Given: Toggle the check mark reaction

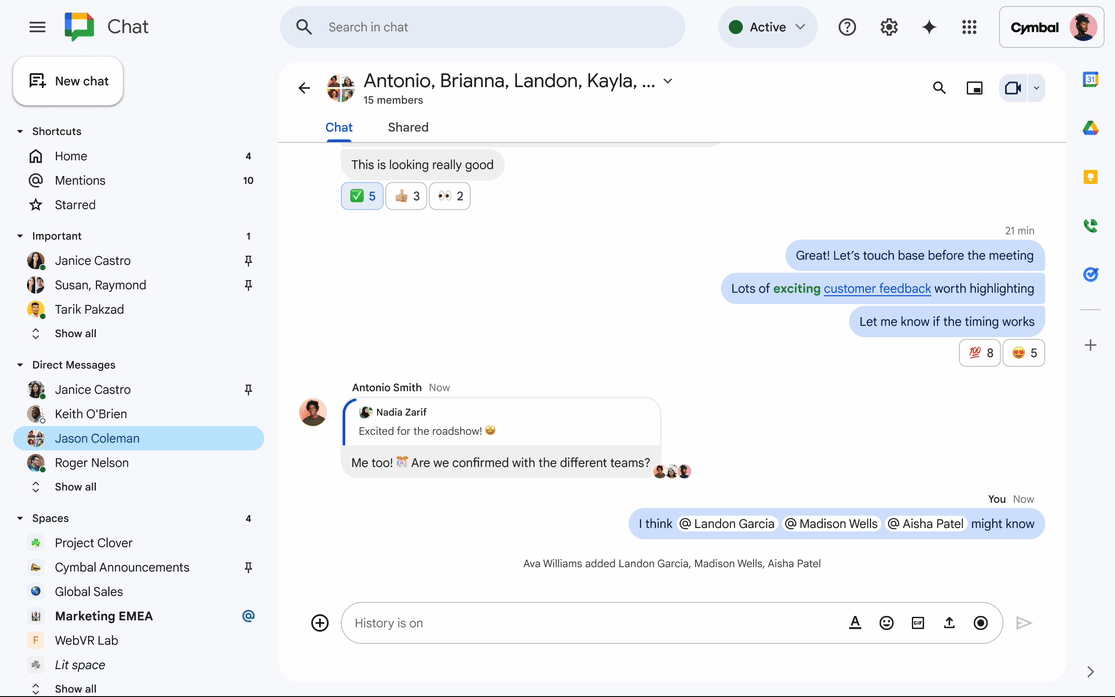Looking at the screenshot, I should pyautogui.click(x=362, y=196).
